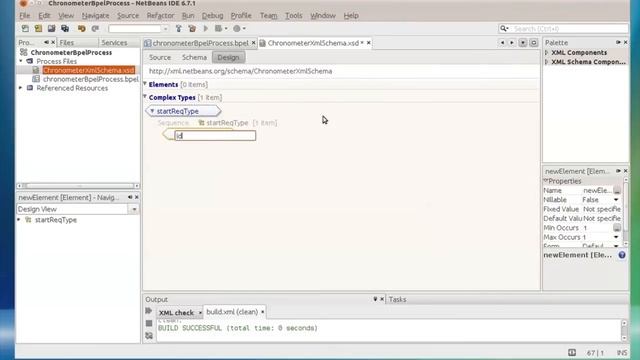Select ChronometerXmlSchema.xsd in project tree
The image size is (640, 360).
89,70
